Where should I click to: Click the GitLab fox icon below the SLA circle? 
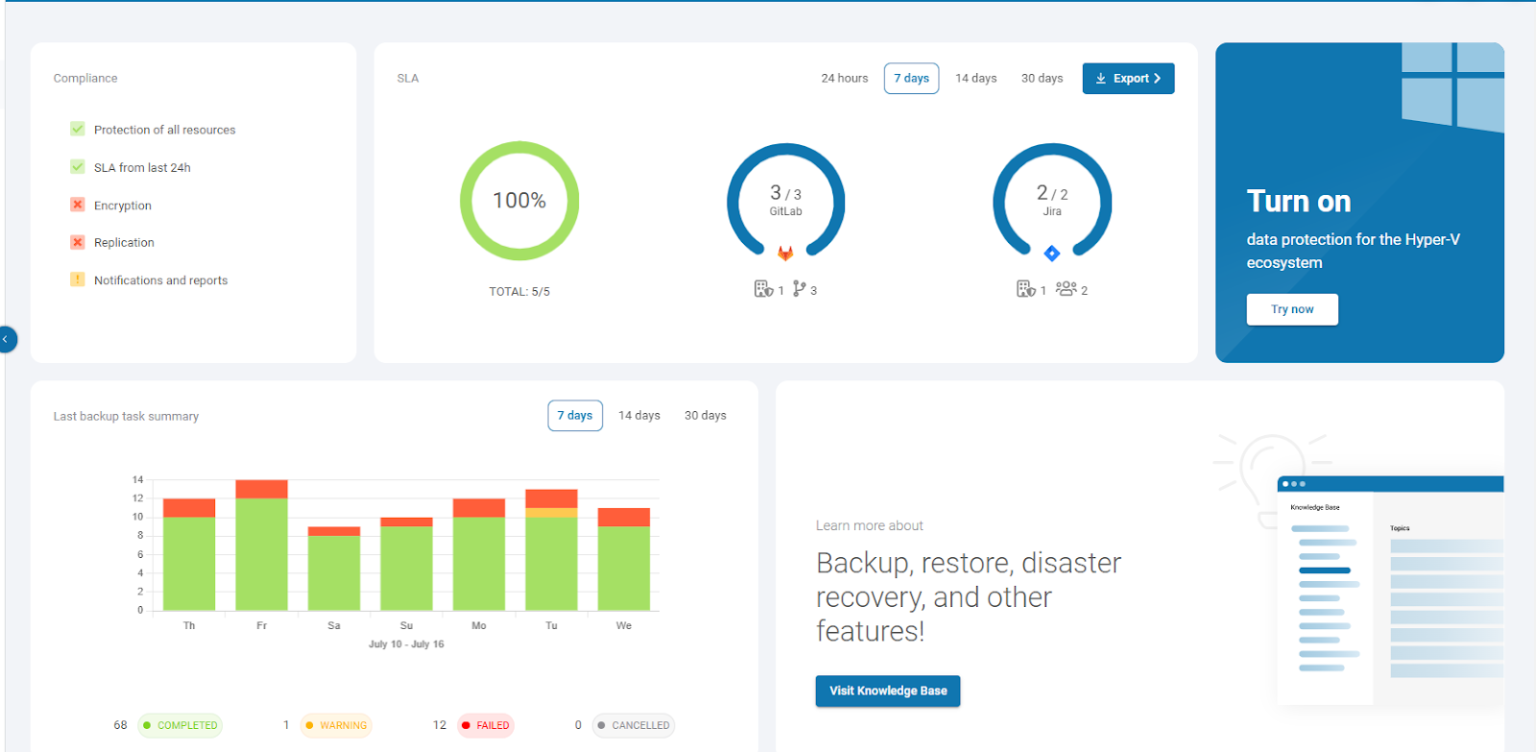tap(786, 253)
